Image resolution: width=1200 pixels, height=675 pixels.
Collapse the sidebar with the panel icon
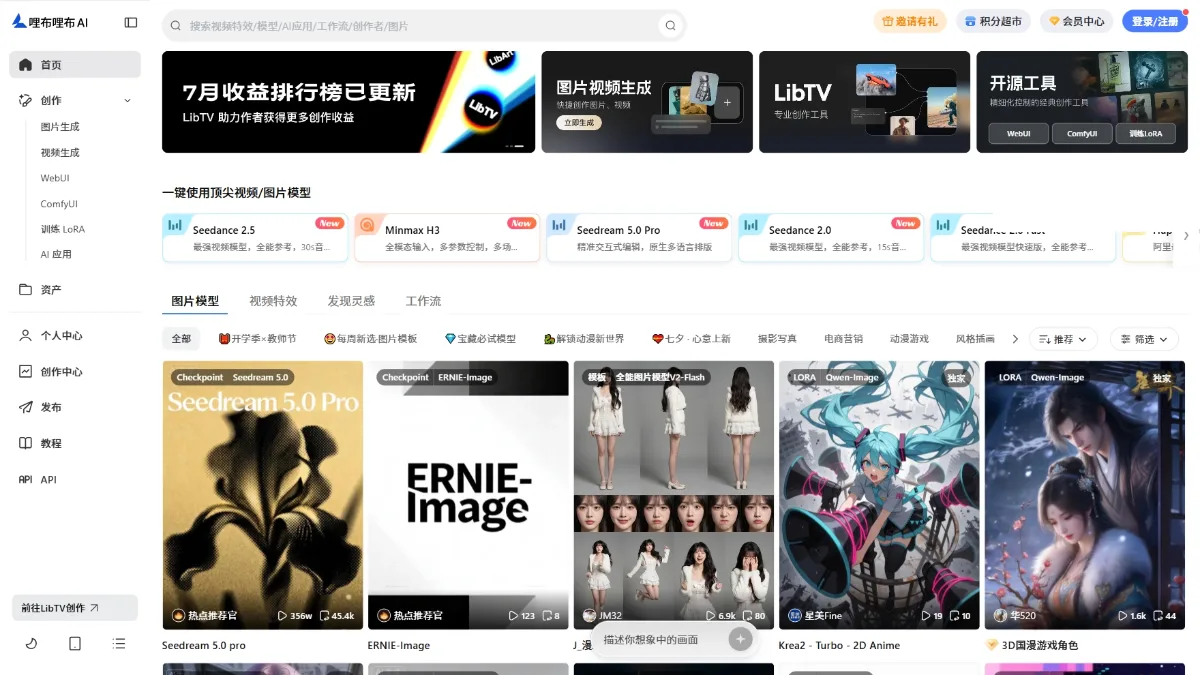click(x=131, y=22)
